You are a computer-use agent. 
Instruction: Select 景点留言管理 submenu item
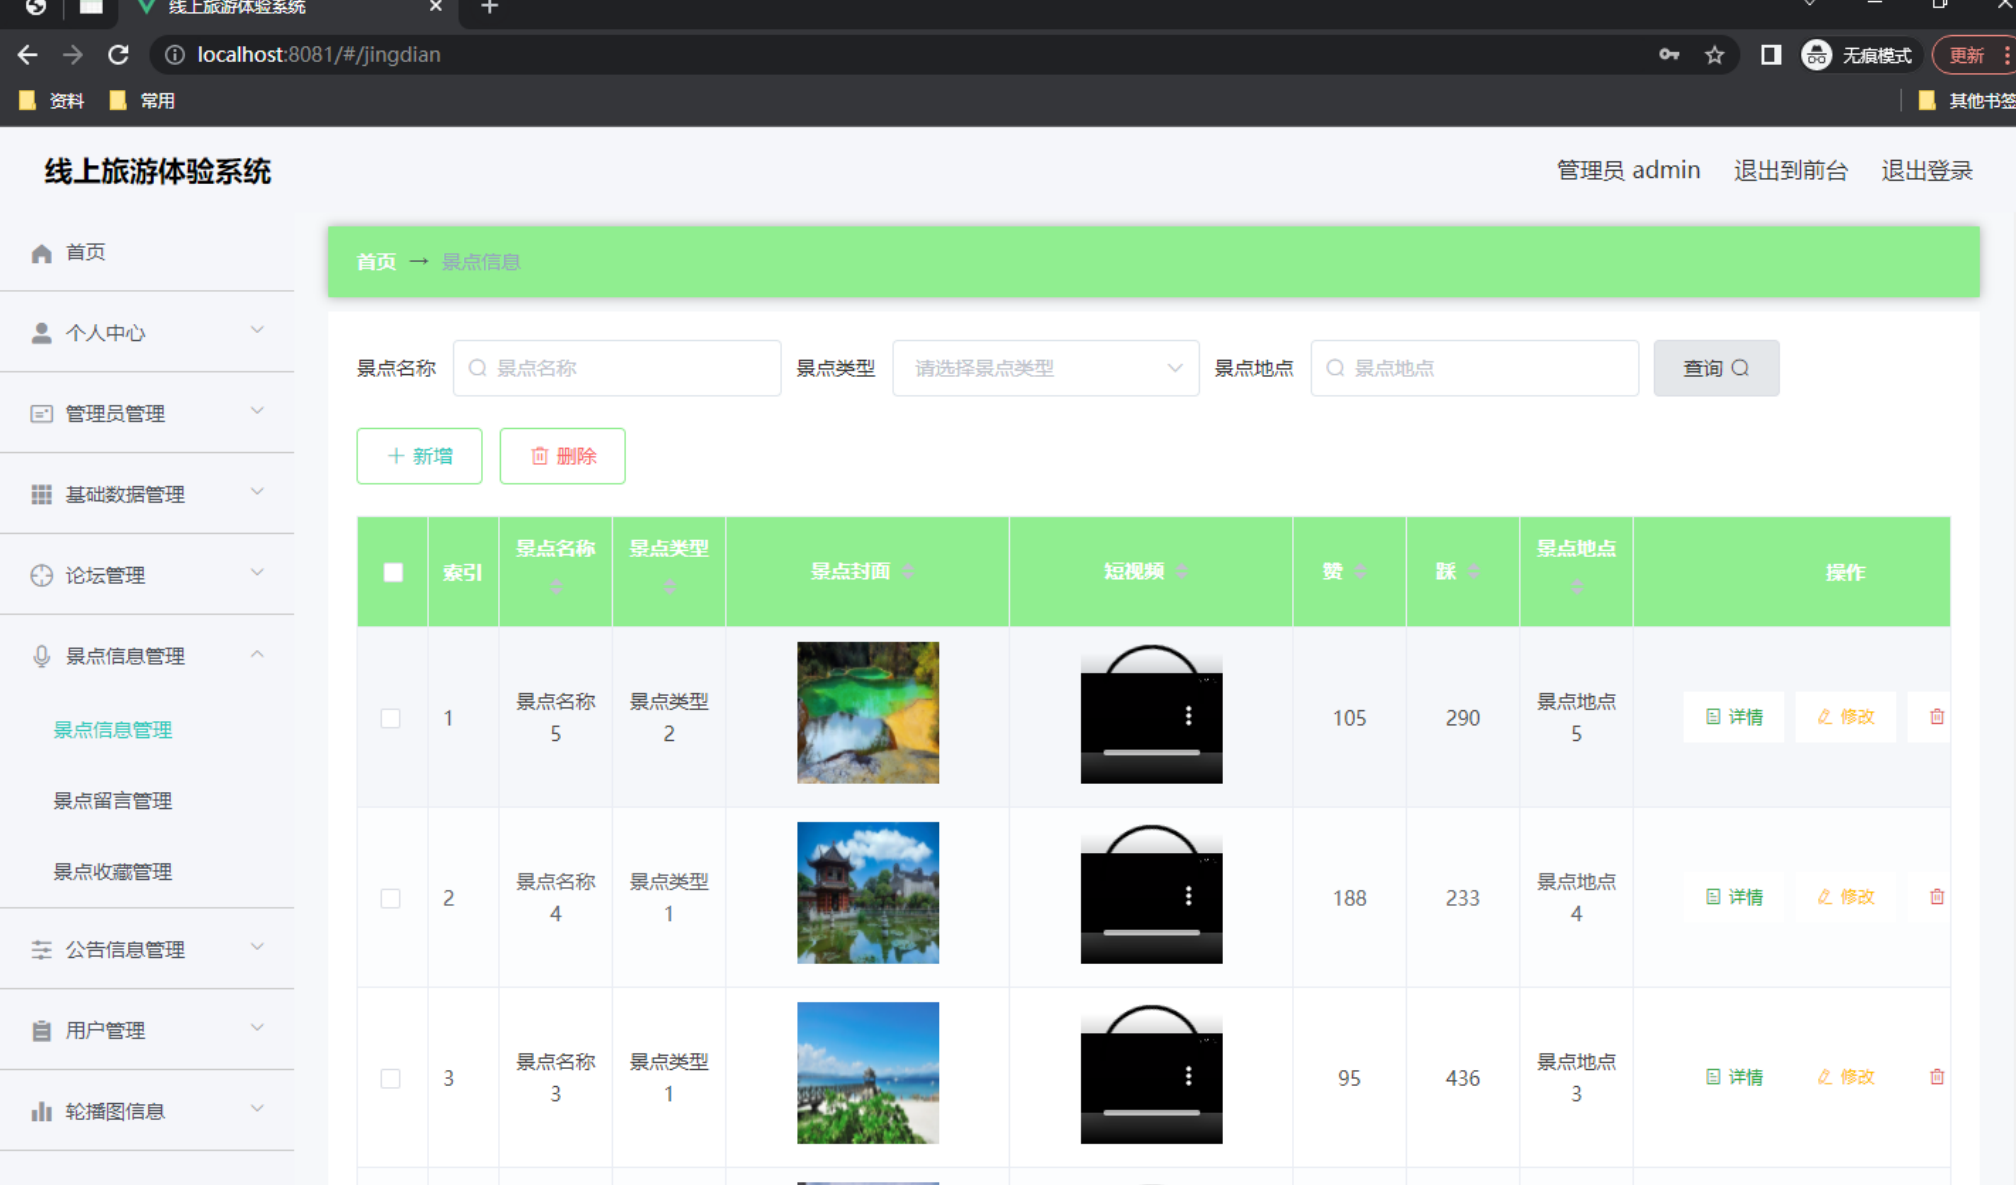pyautogui.click(x=113, y=801)
